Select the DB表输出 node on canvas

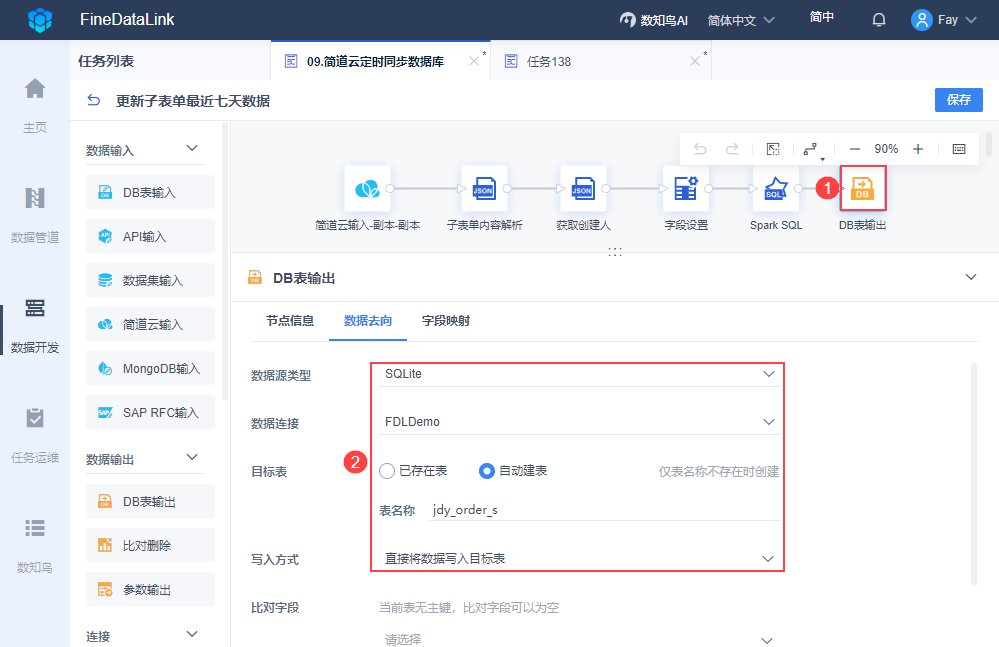point(863,188)
